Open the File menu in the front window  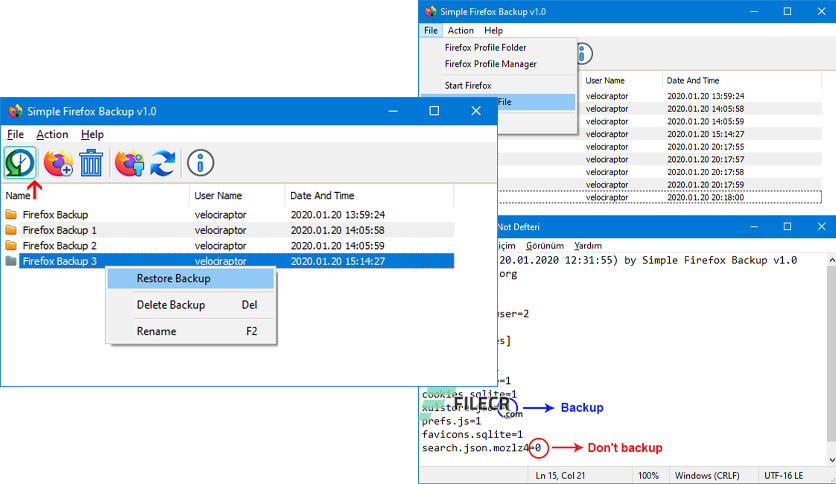coord(15,134)
